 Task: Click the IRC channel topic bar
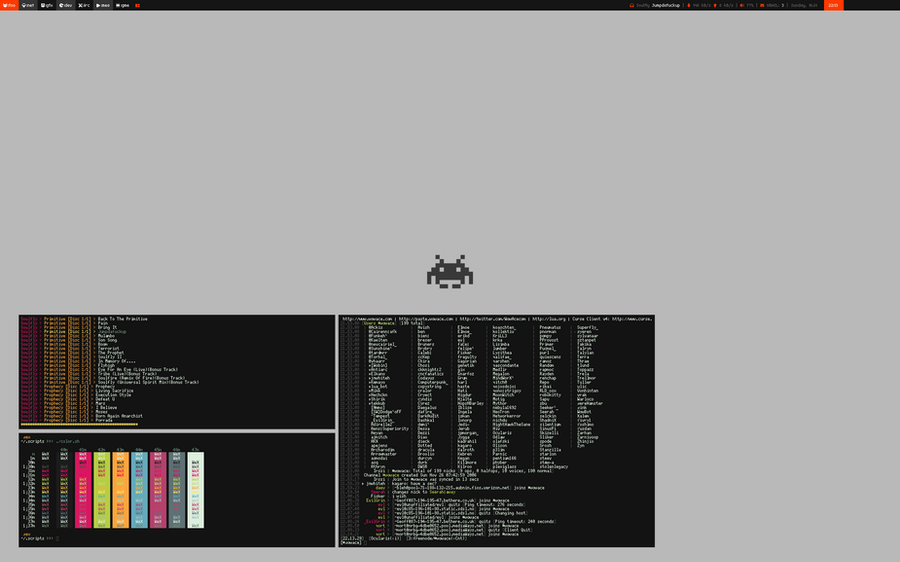[497, 319]
